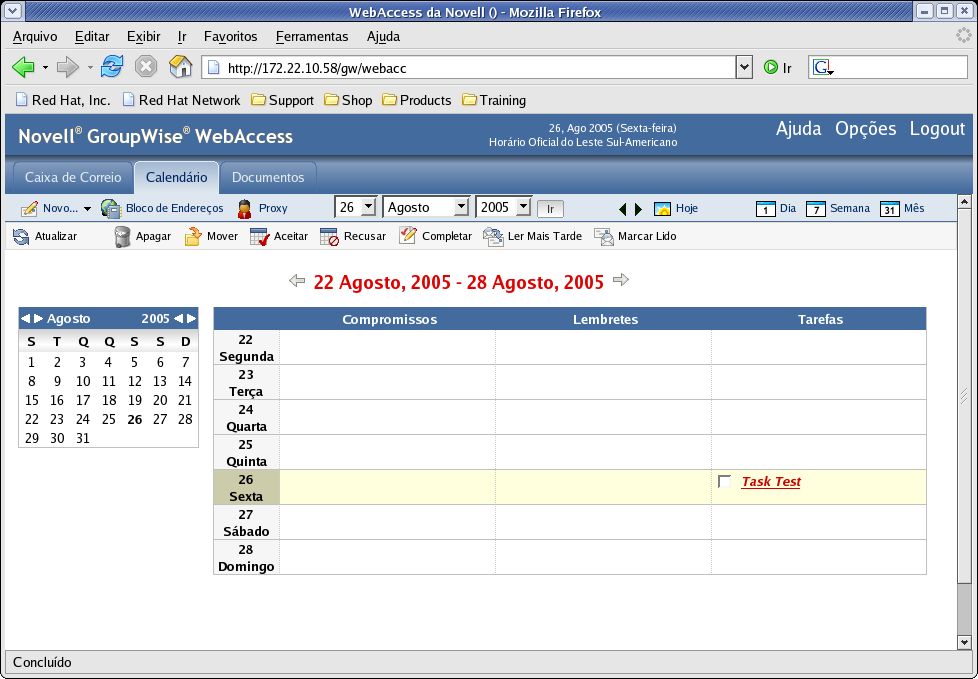
Task: Expand the URL bar history dropdown
Action: [744, 67]
